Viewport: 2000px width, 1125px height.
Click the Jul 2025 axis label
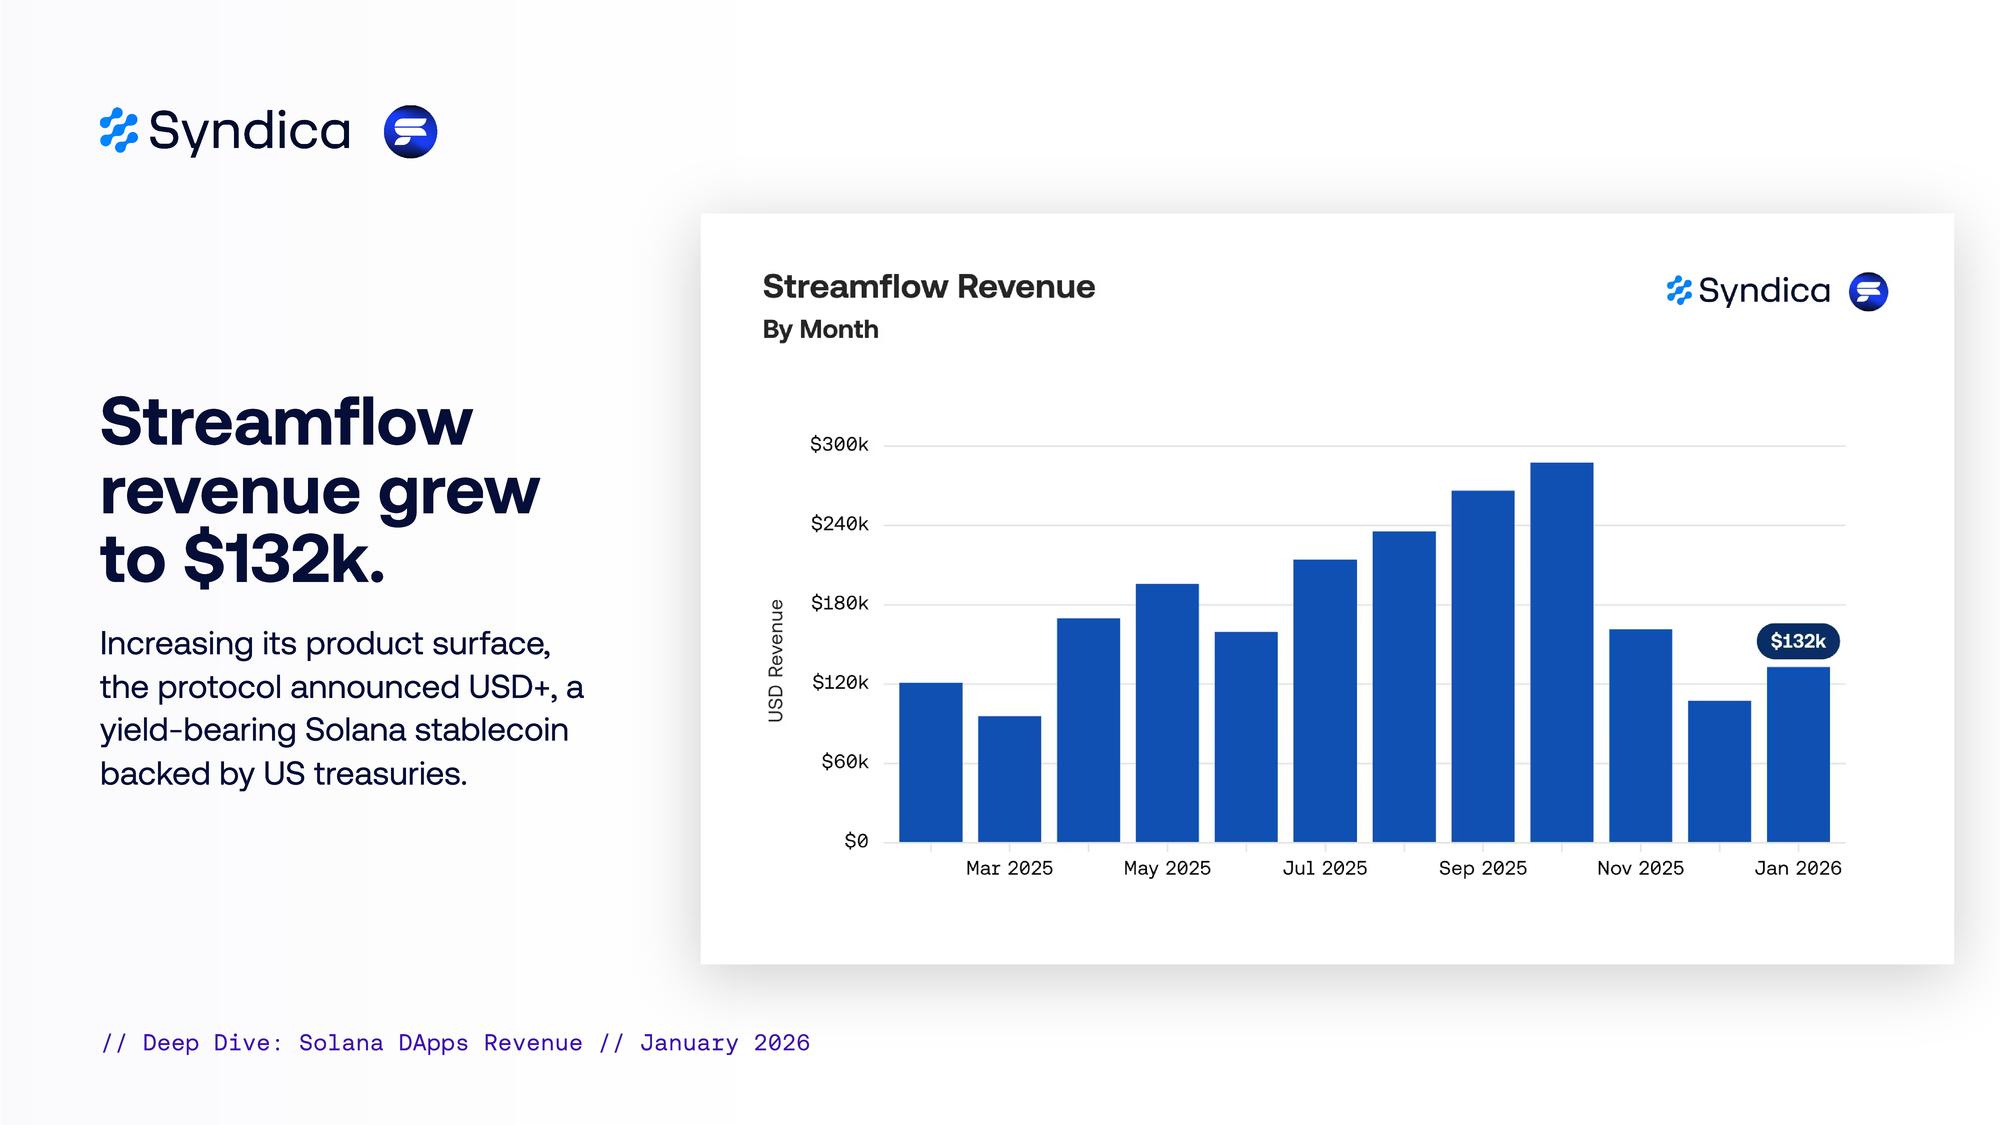coord(1324,868)
